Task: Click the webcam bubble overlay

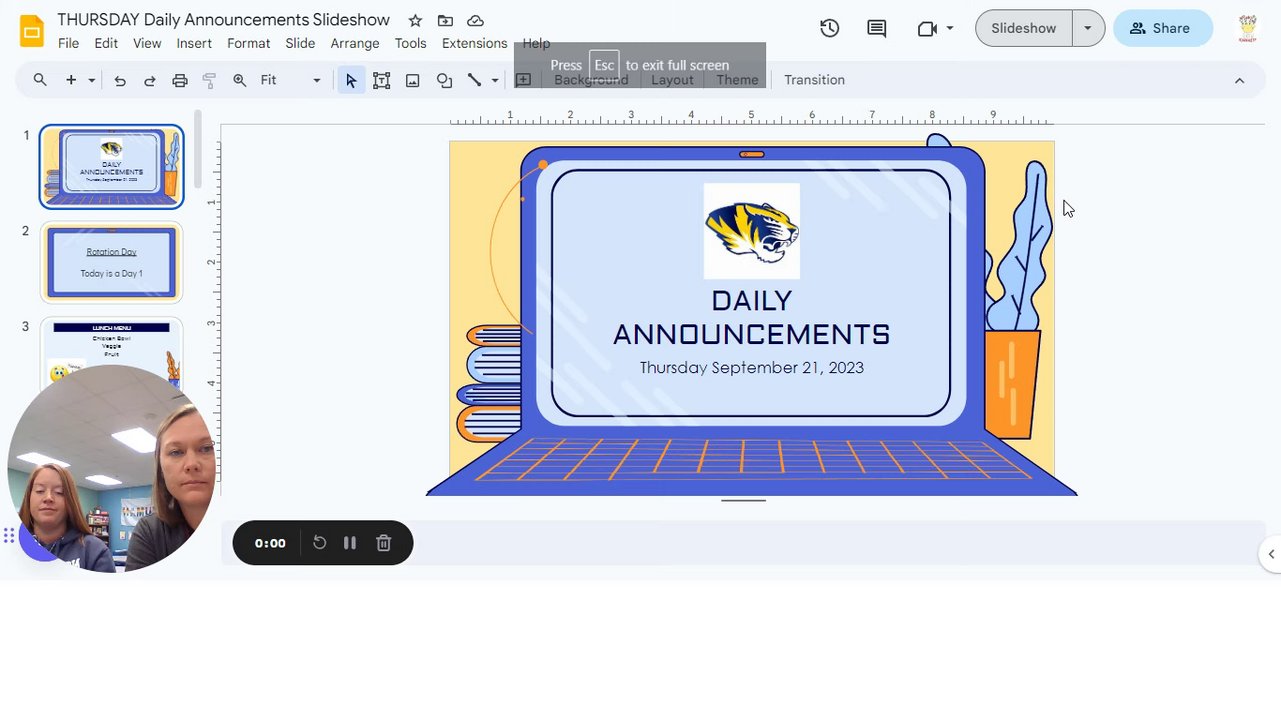Action: (x=112, y=468)
